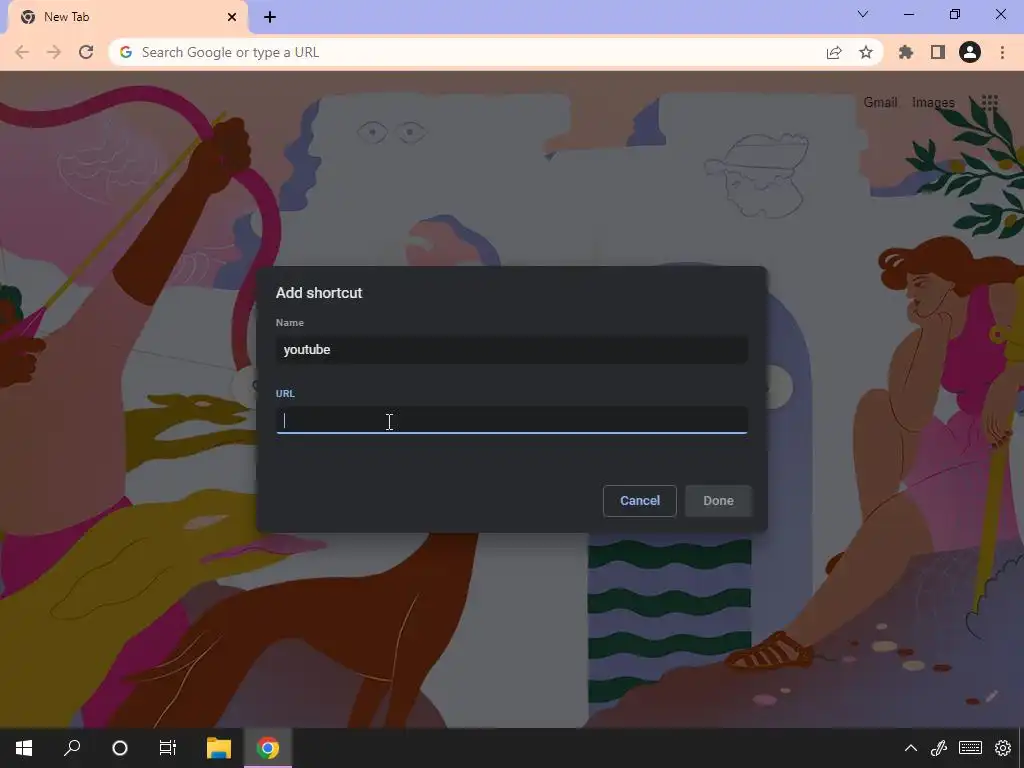Select the New Tab tab
Screen dimensions: 1024x768
[128, 17]
